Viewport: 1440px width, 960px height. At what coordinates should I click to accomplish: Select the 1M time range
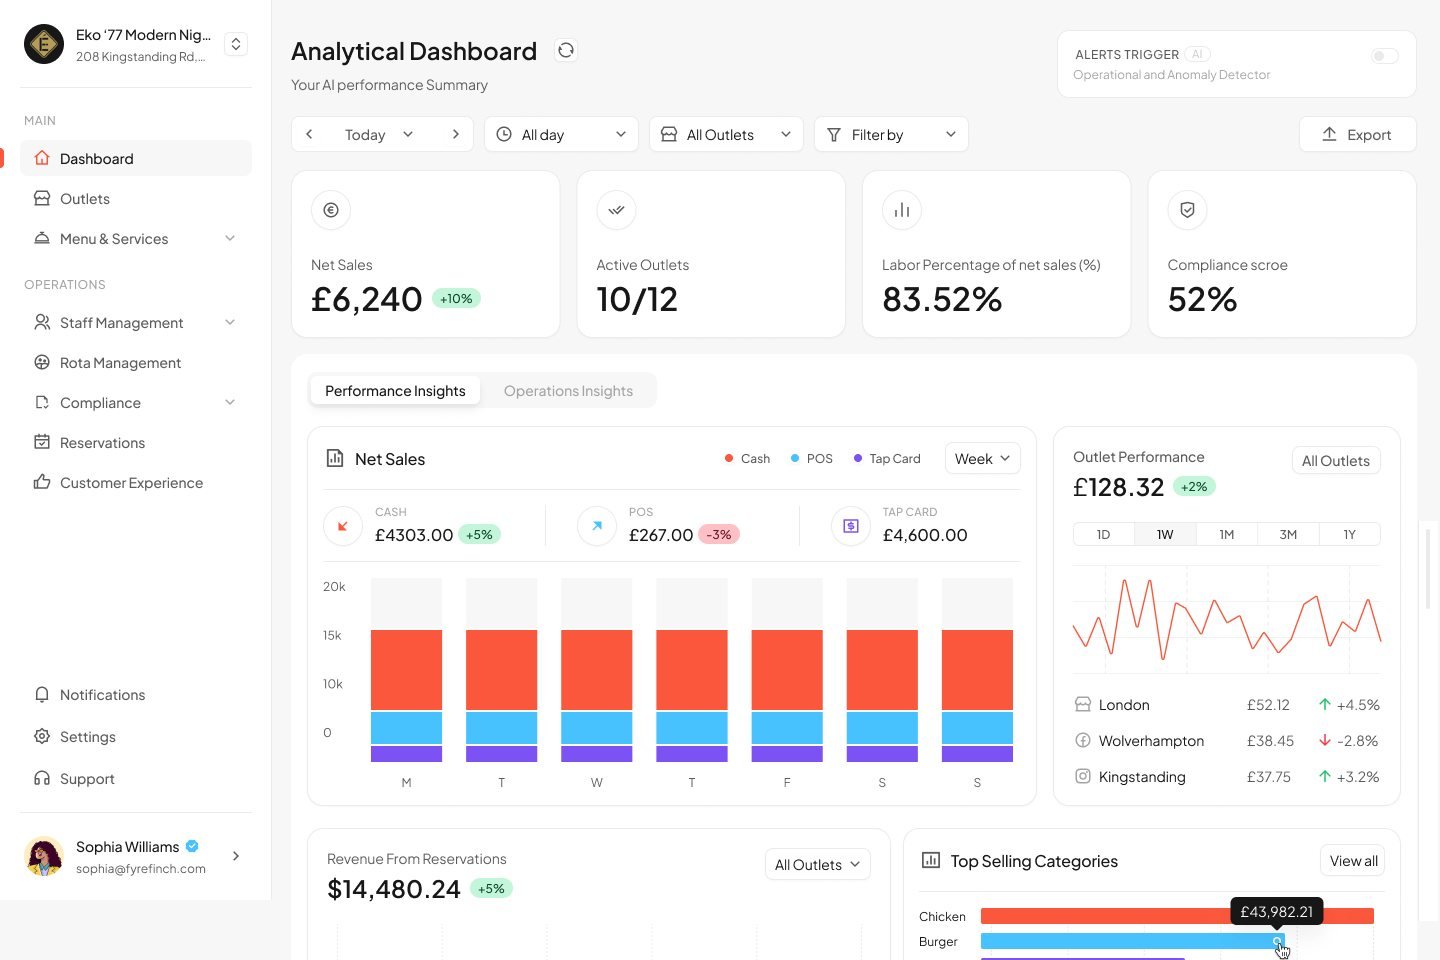tap(1227, 534)
